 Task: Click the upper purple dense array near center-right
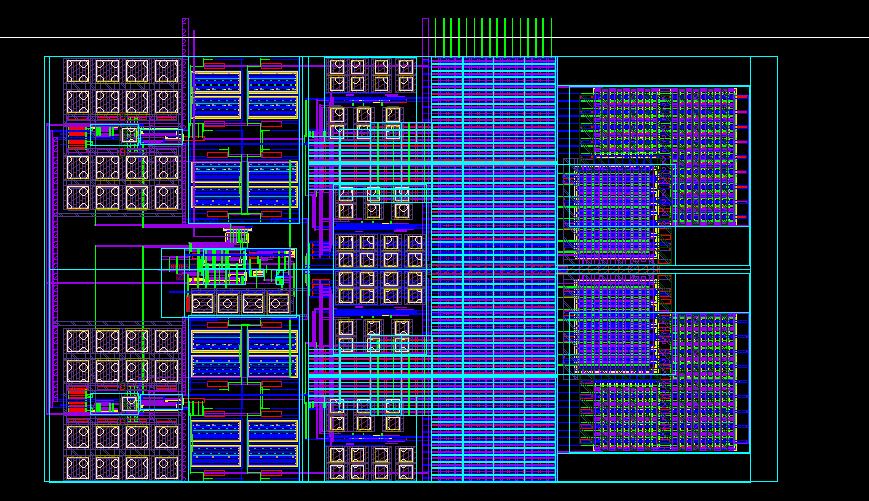(615, 210)
